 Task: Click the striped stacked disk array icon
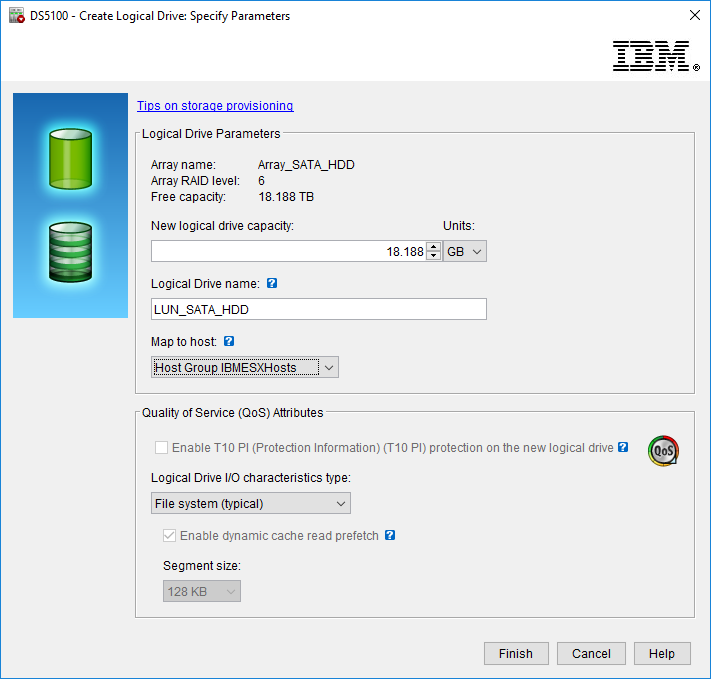pyautogui.click(x=70, y=251)
